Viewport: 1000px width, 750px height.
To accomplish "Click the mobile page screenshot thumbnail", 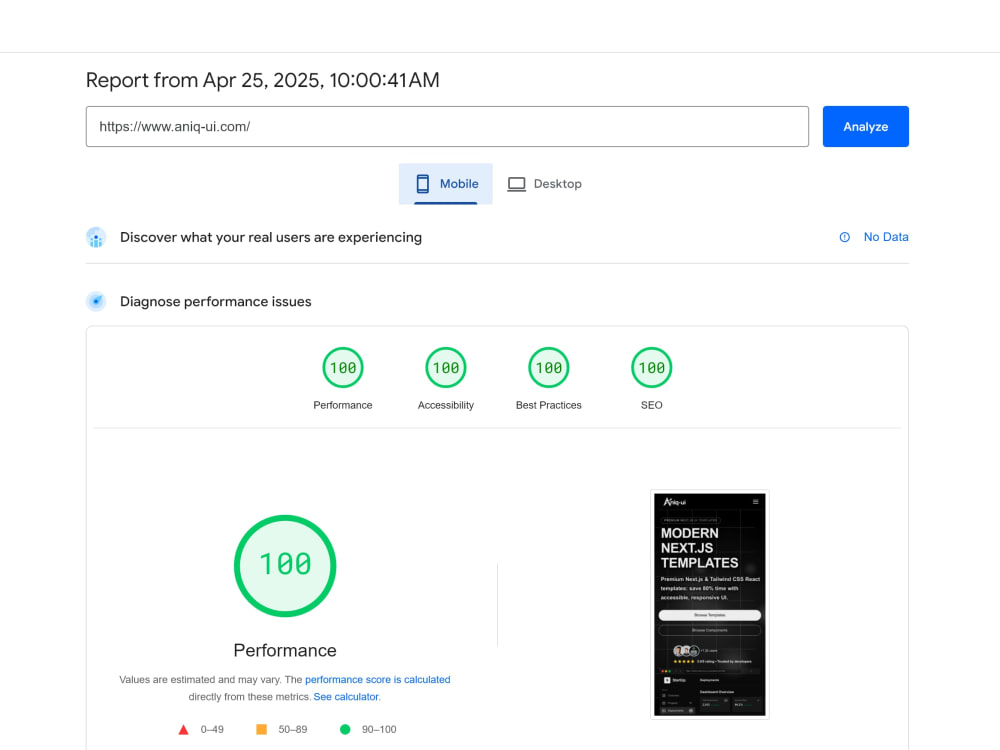I will (709, 604).
